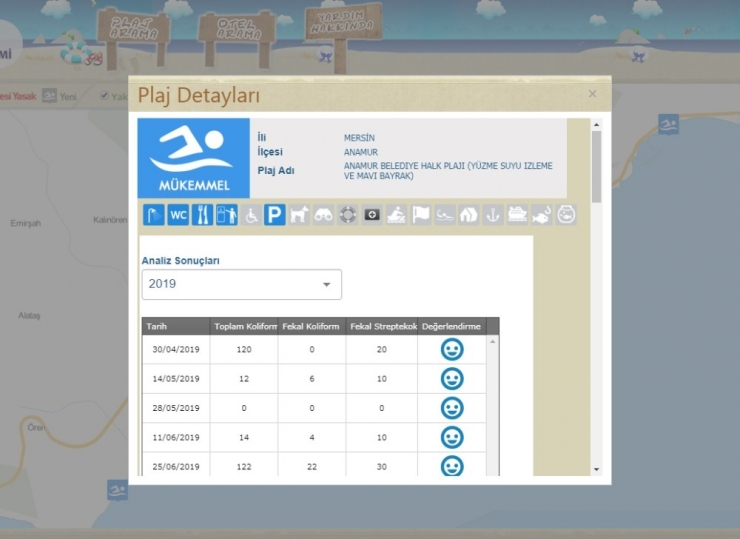This screenshot has height=539, width=740.
Task: Click the shower facility icon
Action: pyautogui.click(x=154, y=214)
